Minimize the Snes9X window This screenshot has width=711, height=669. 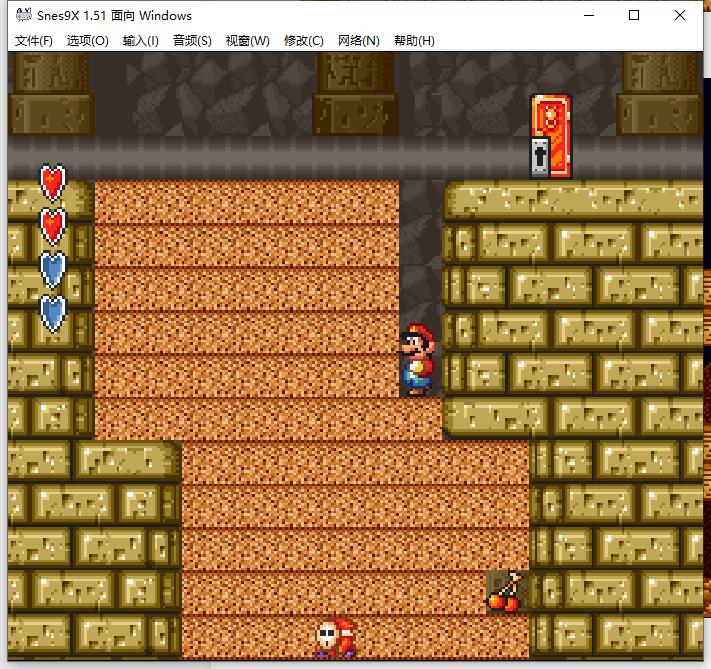coord(589,15)
